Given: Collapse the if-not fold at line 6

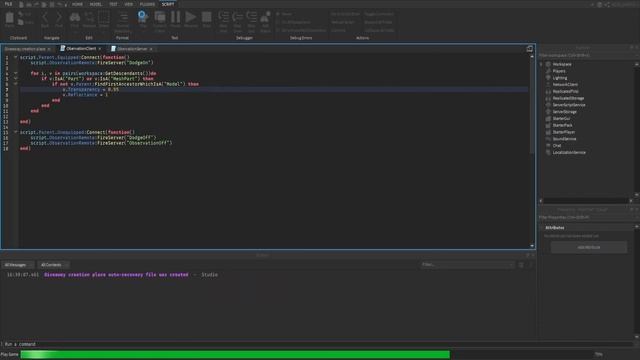Looking at the screenshot, I should click(16, 84).
